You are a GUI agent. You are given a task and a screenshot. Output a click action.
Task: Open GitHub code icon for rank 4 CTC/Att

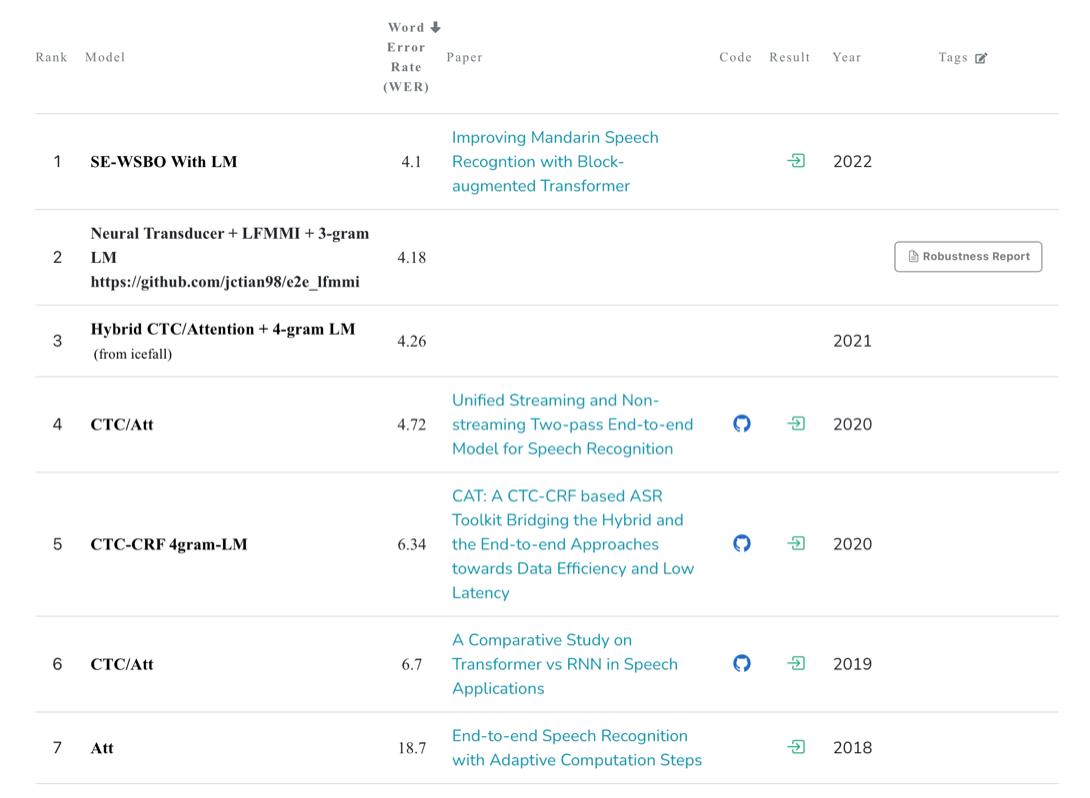[741, 424]
